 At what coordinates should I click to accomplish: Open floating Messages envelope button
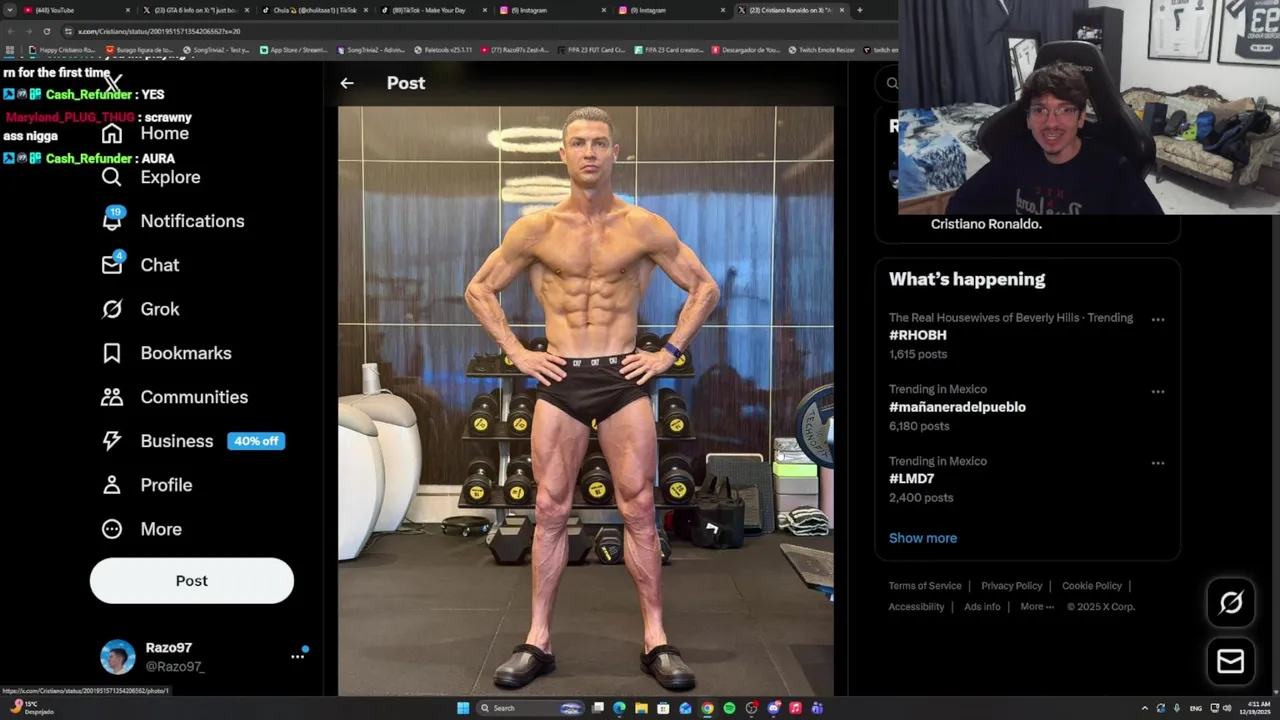(1231, 661)
